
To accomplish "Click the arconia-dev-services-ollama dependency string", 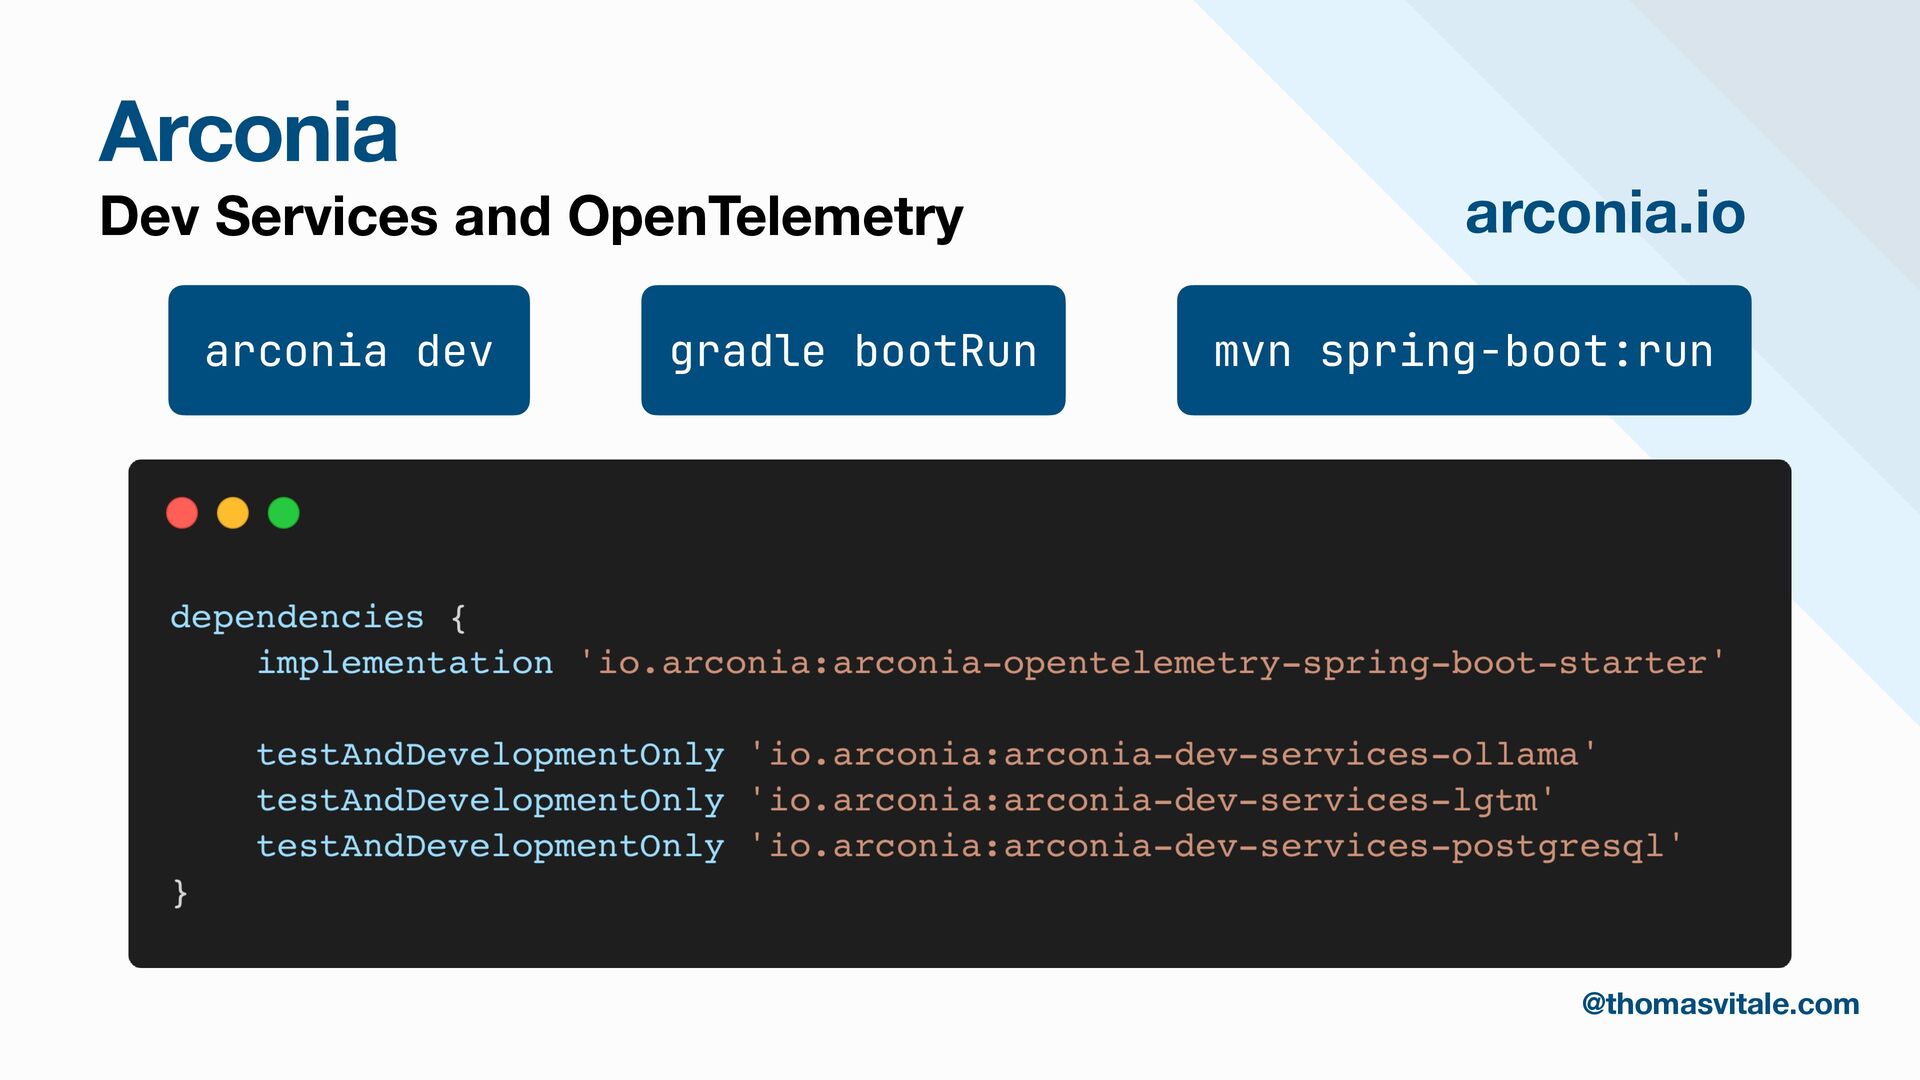I will (x=1173, y=755).
